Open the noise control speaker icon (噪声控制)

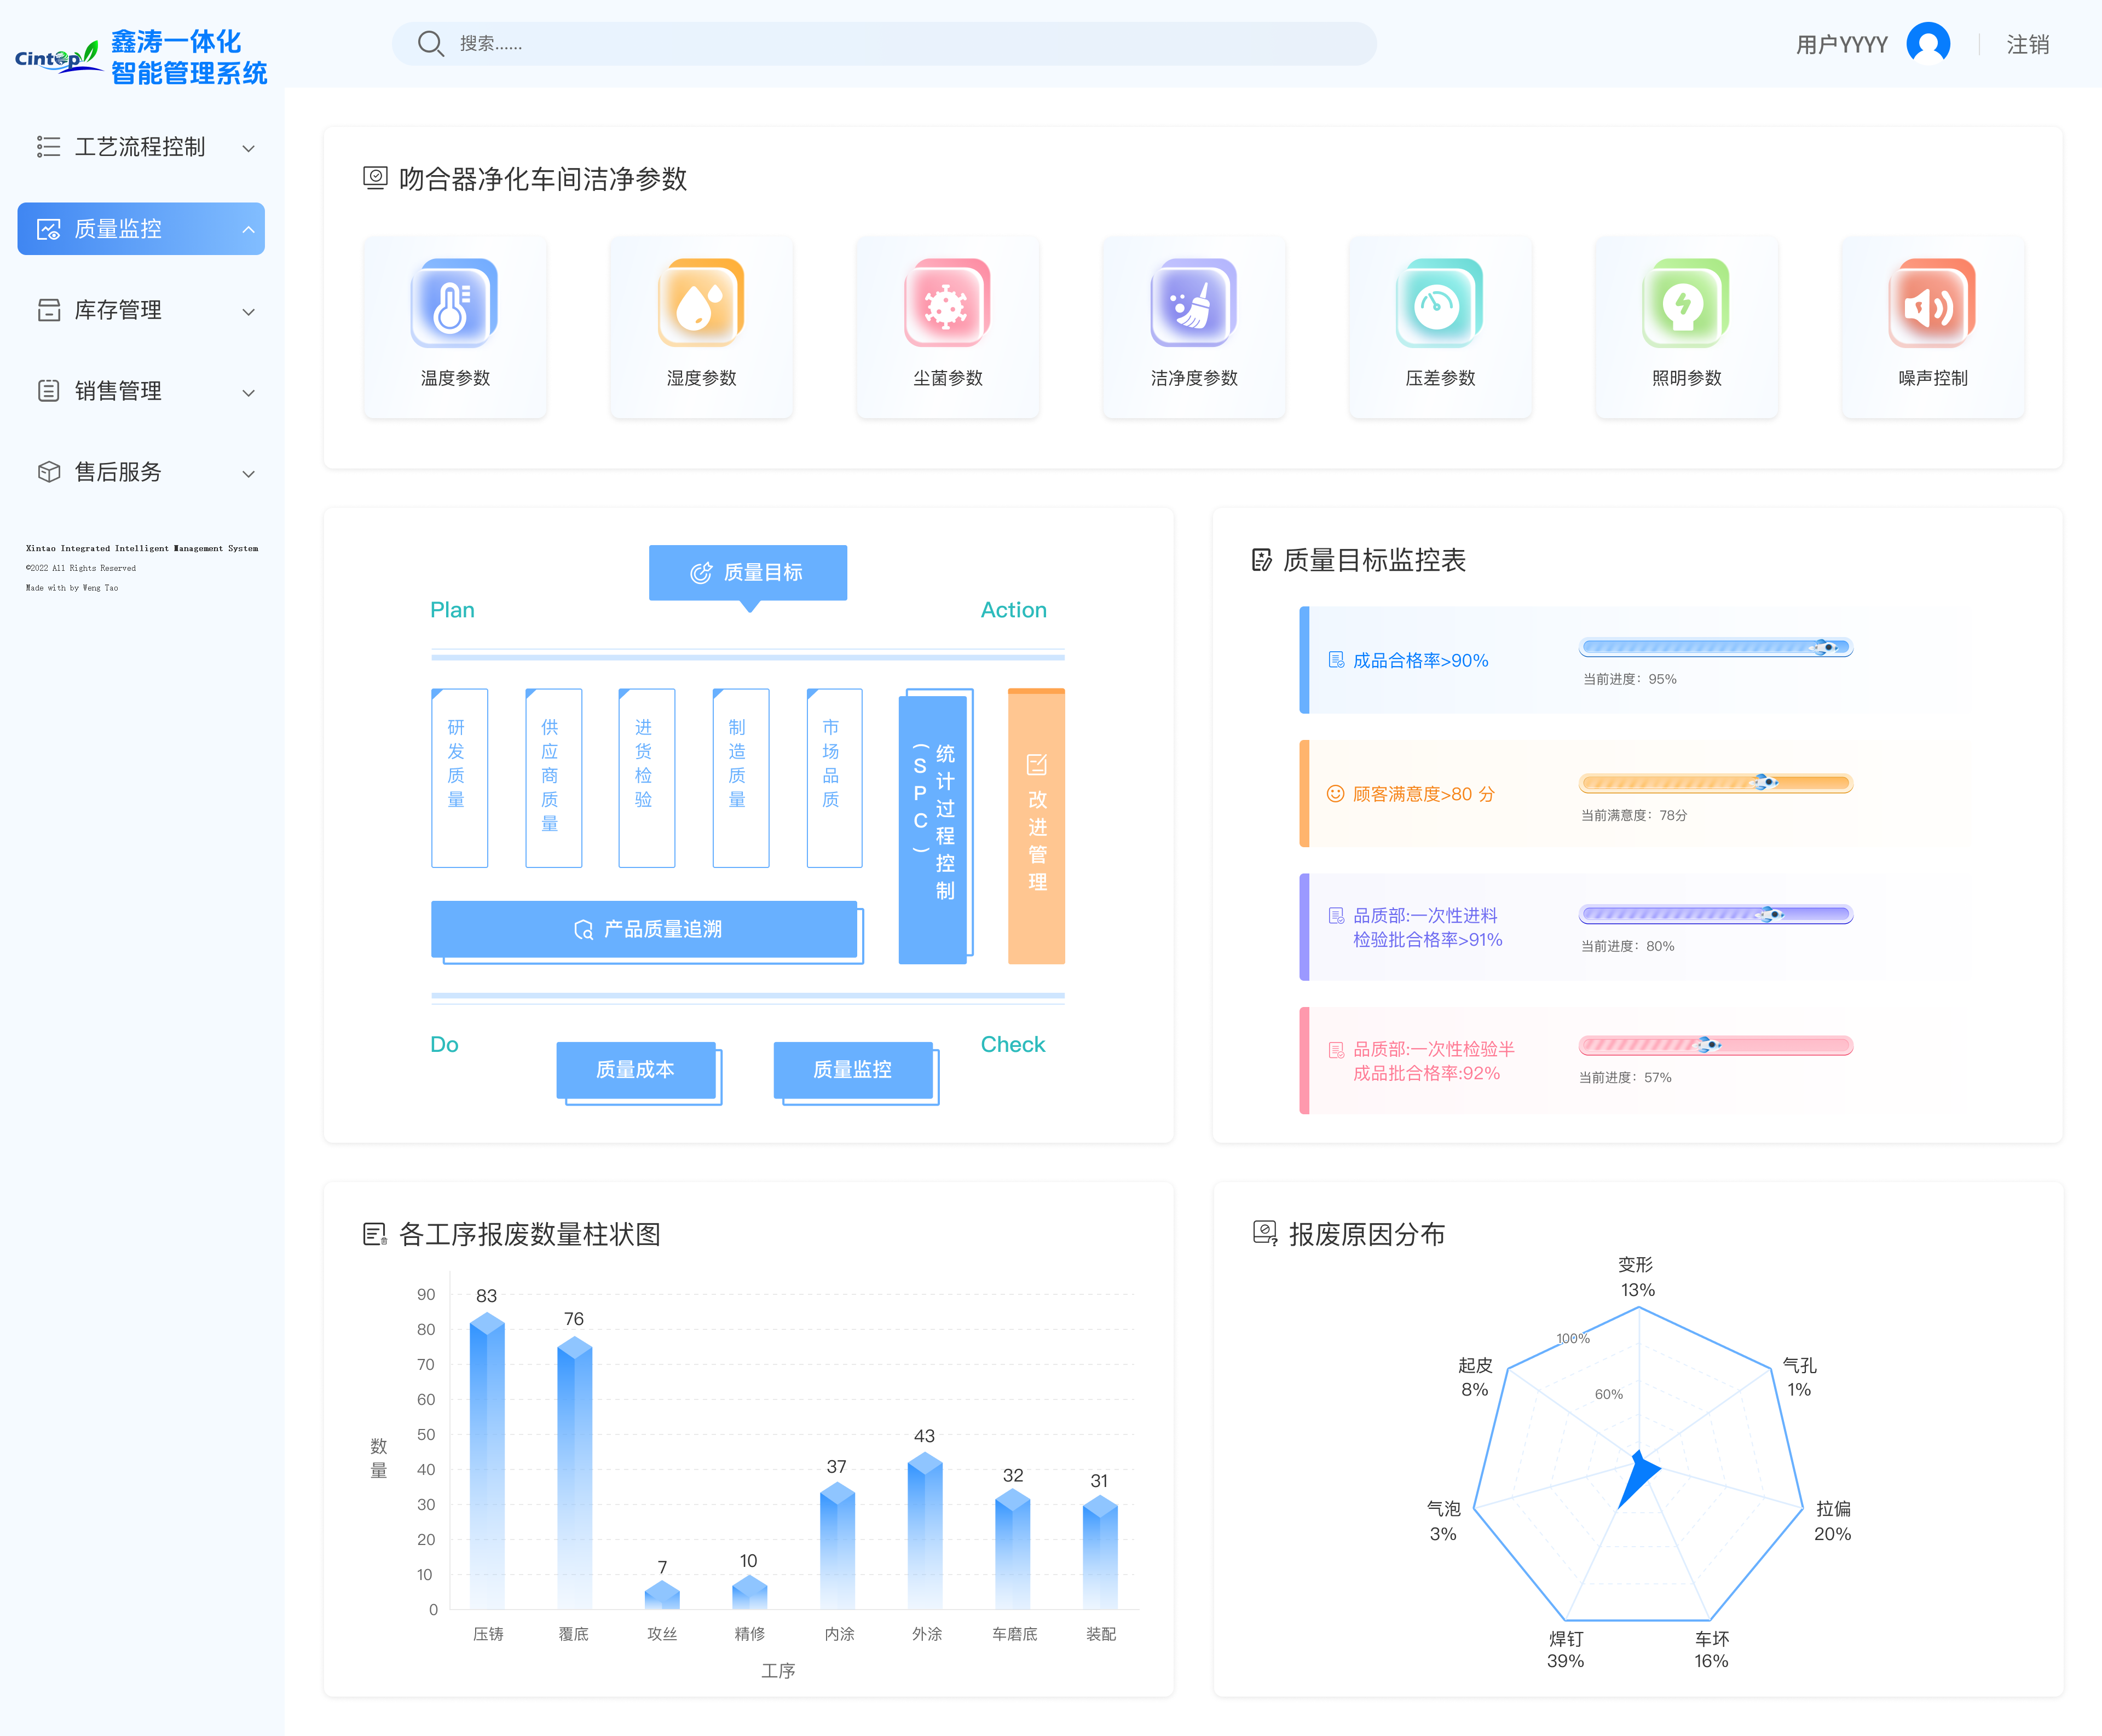point(1932,303)
